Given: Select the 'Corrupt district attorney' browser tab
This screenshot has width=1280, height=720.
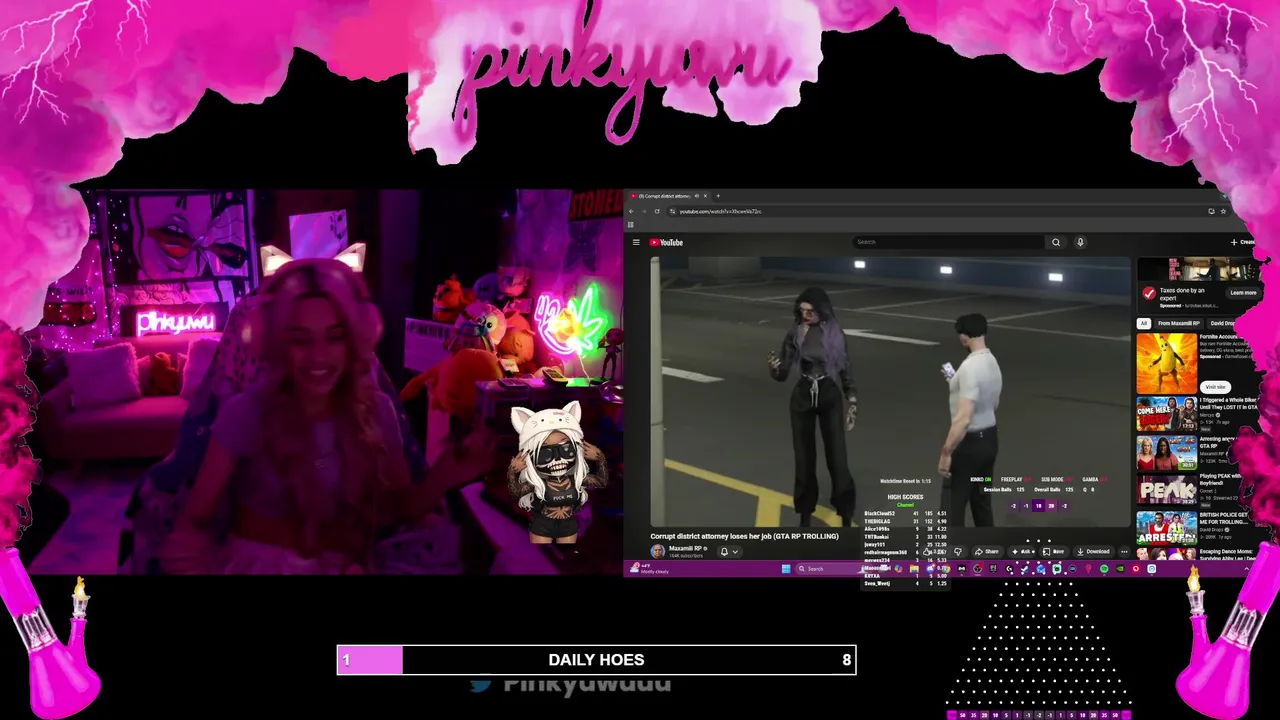Looking at the screenshot, I should click(x=667, y=196).
